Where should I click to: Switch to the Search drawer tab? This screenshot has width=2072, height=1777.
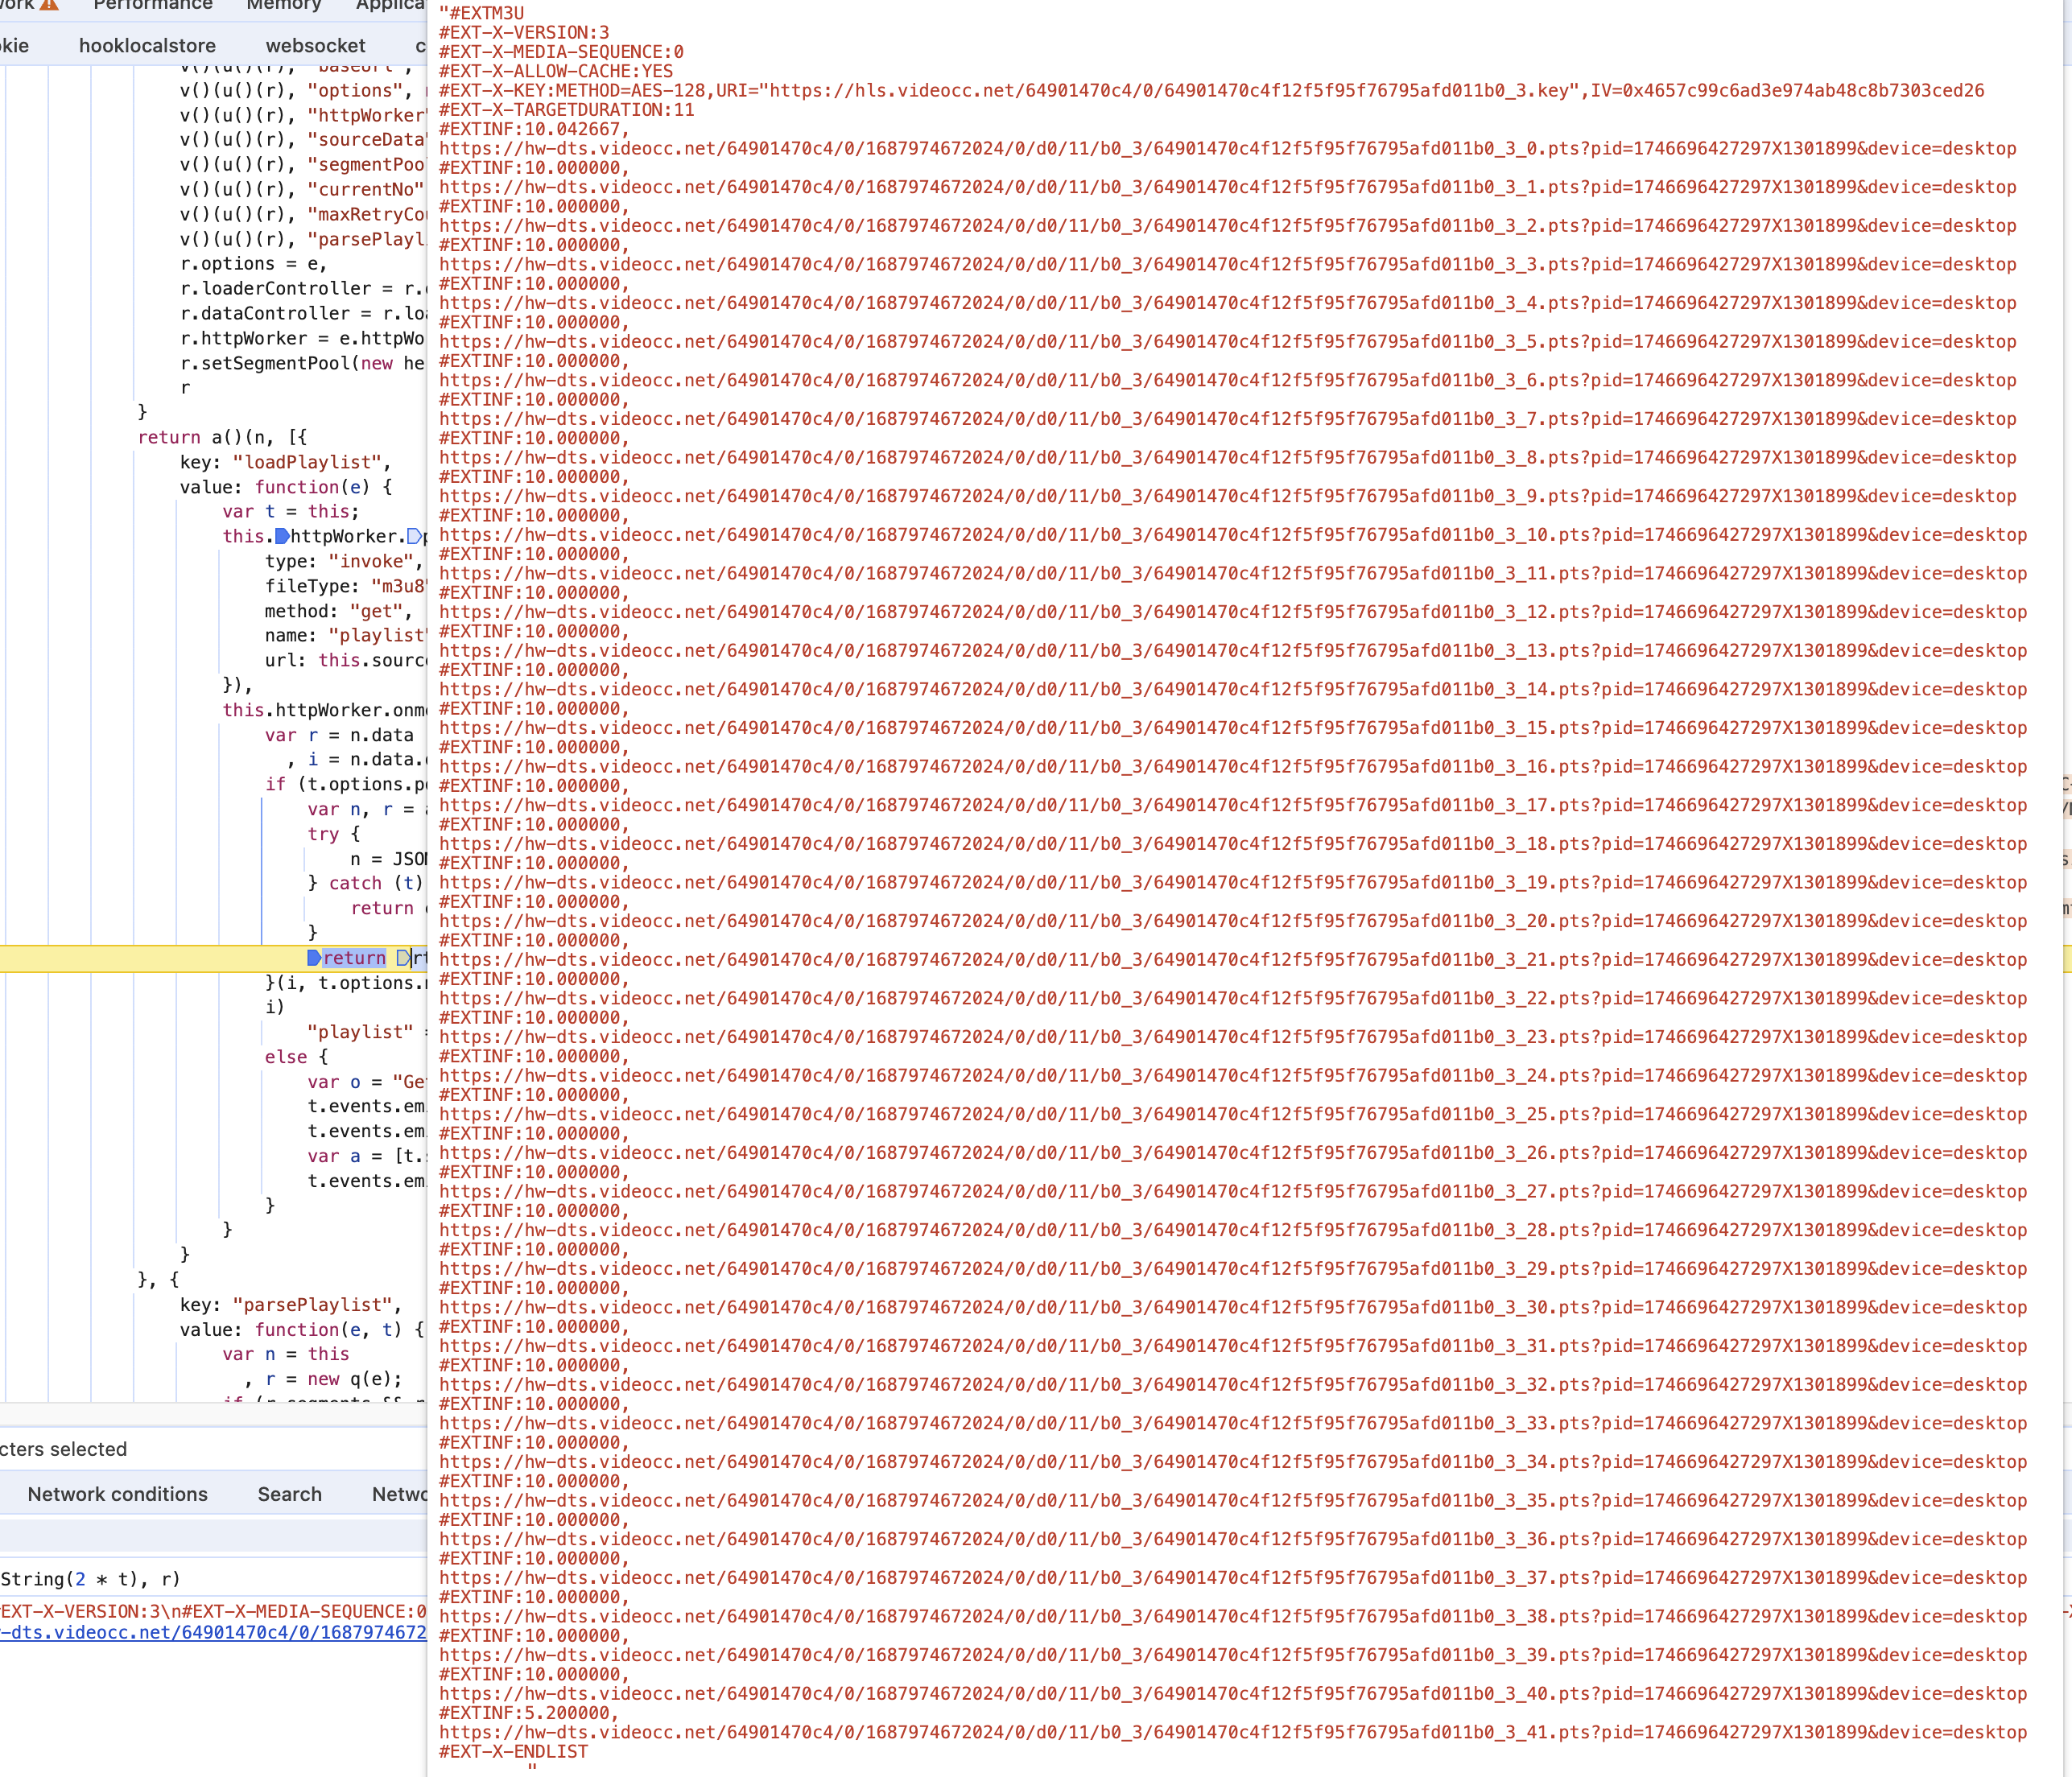289,1494
